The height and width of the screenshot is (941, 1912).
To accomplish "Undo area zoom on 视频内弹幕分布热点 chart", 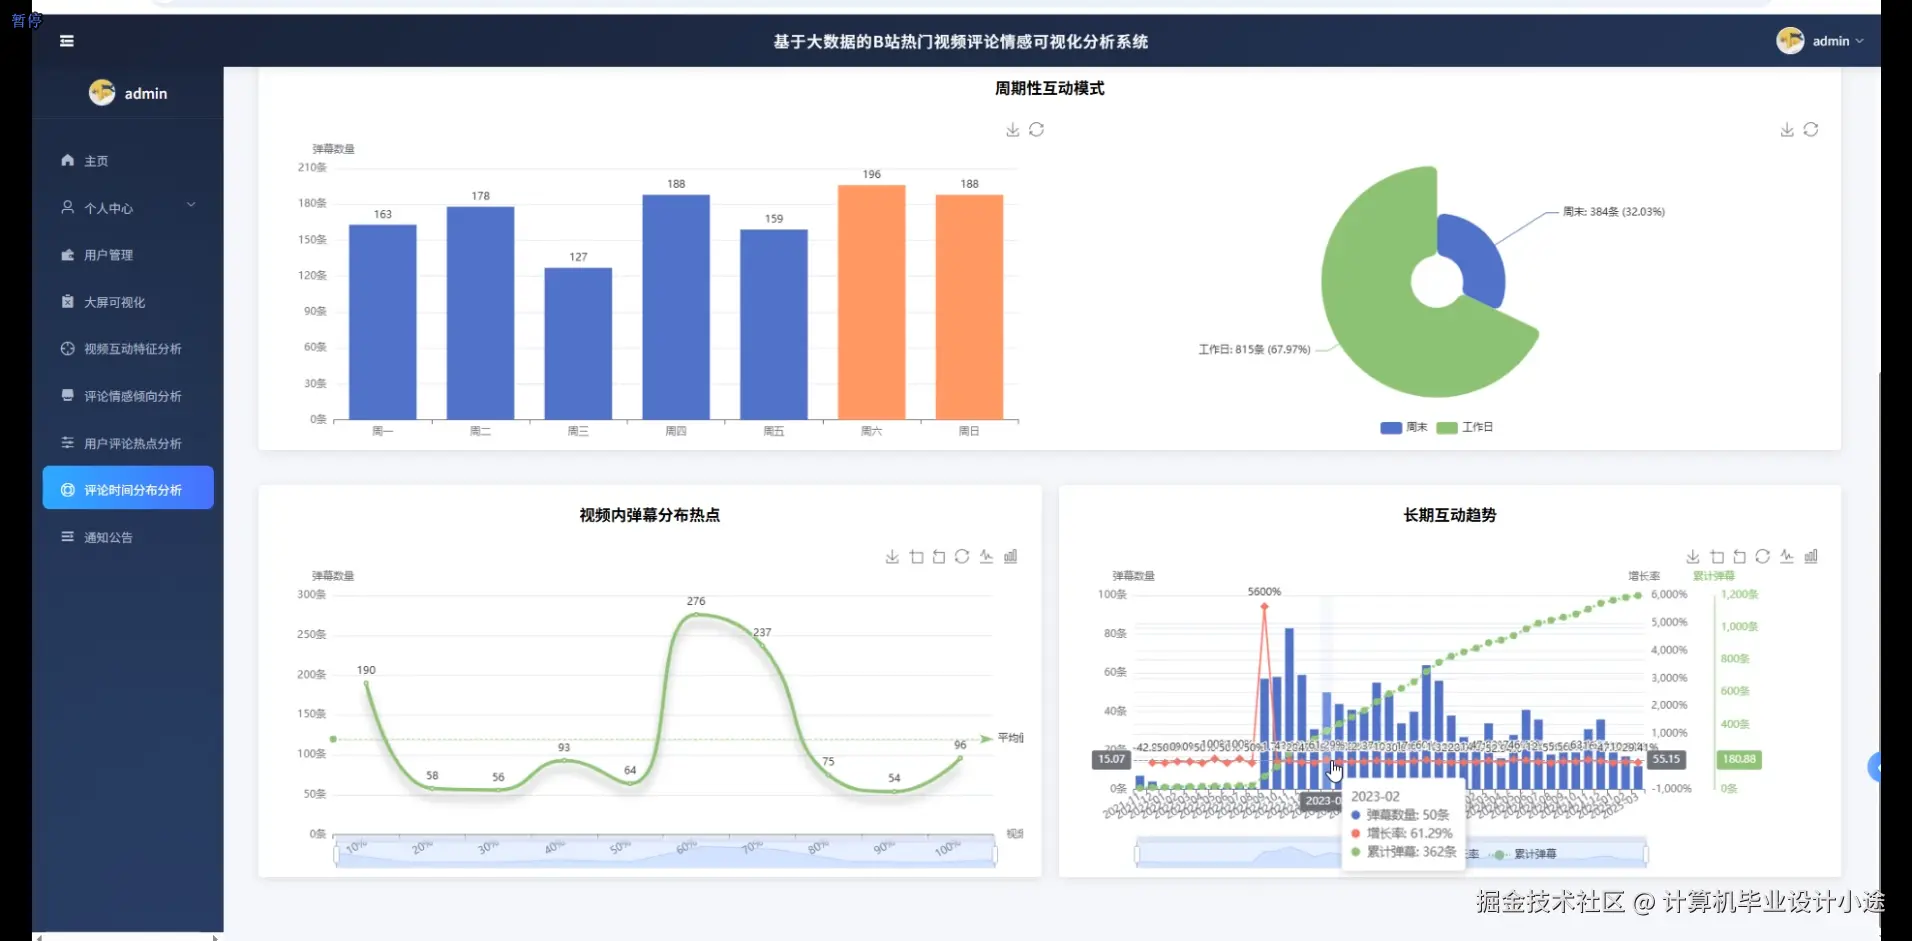I will 939,557.
